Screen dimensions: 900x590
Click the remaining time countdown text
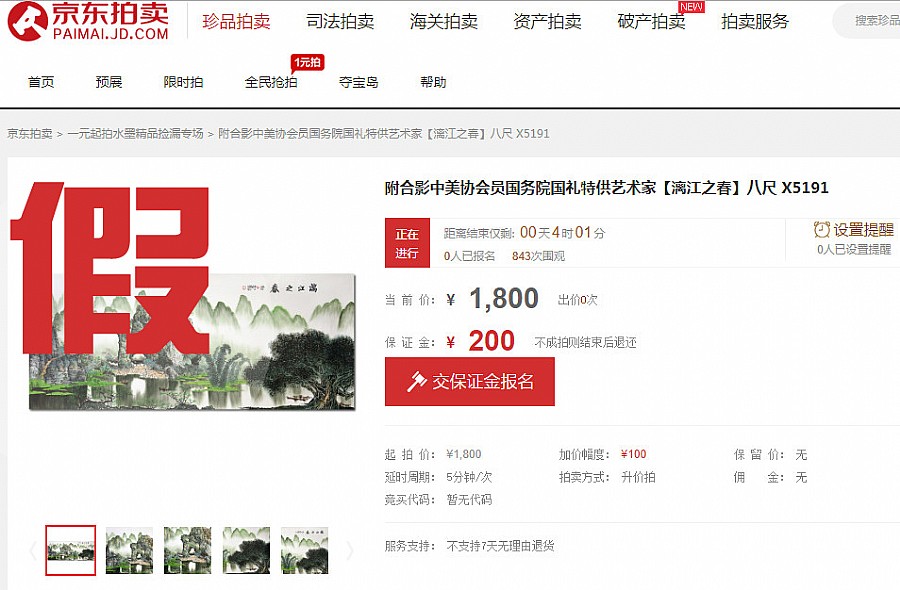point(525,232)
